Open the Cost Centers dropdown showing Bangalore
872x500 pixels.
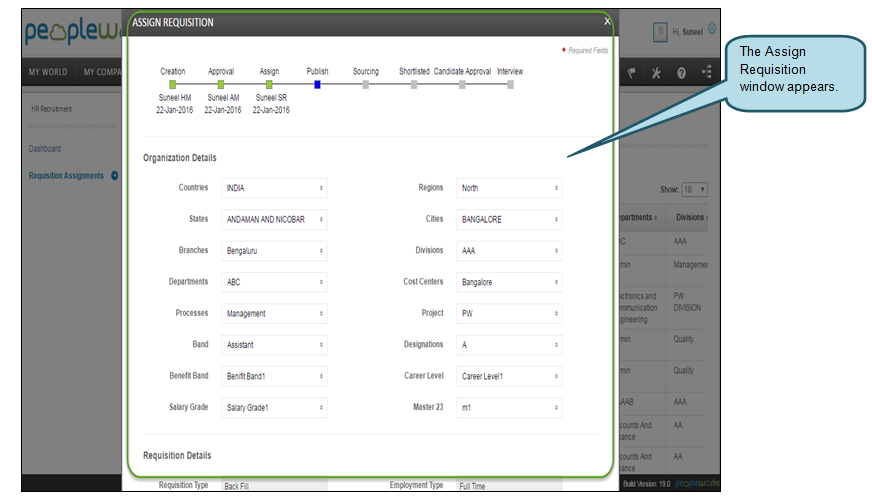[x=509, y=282]
